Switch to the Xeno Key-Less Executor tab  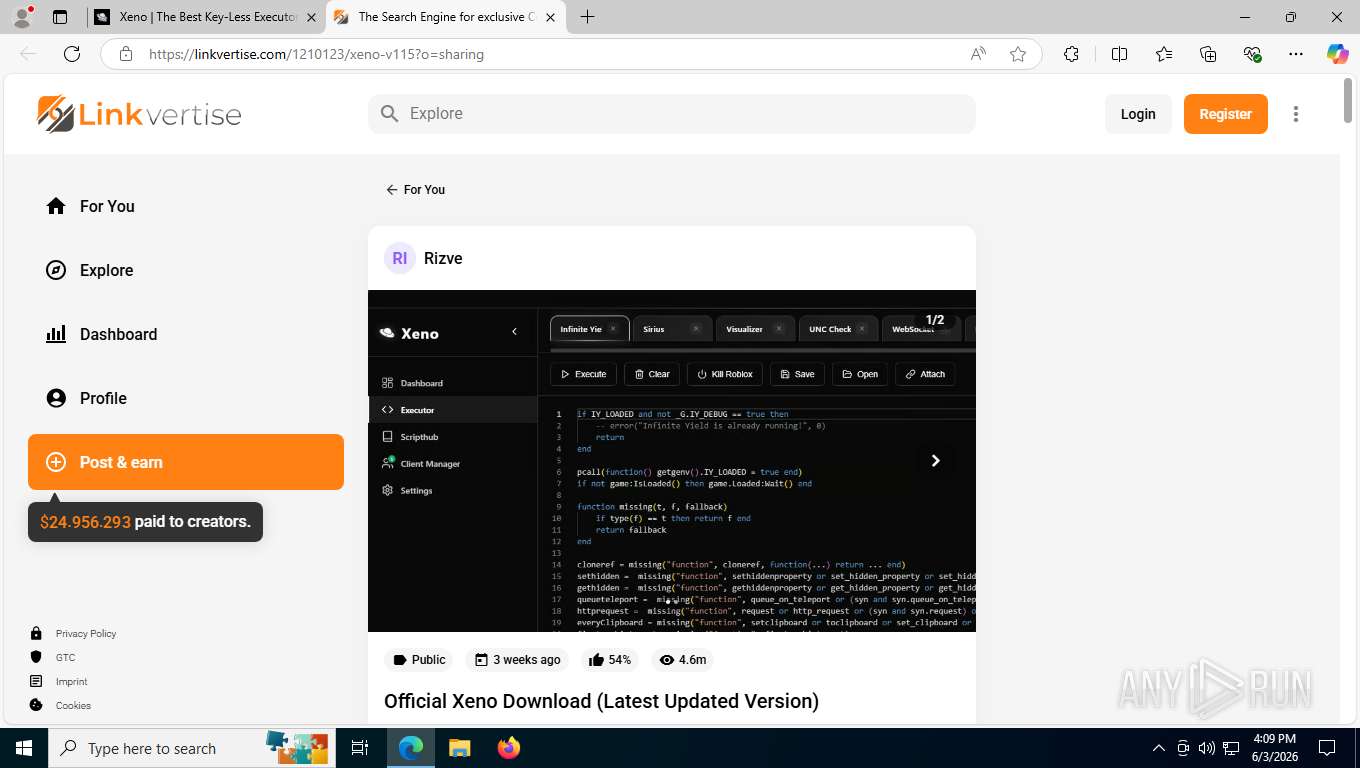(x=207, y=17)
